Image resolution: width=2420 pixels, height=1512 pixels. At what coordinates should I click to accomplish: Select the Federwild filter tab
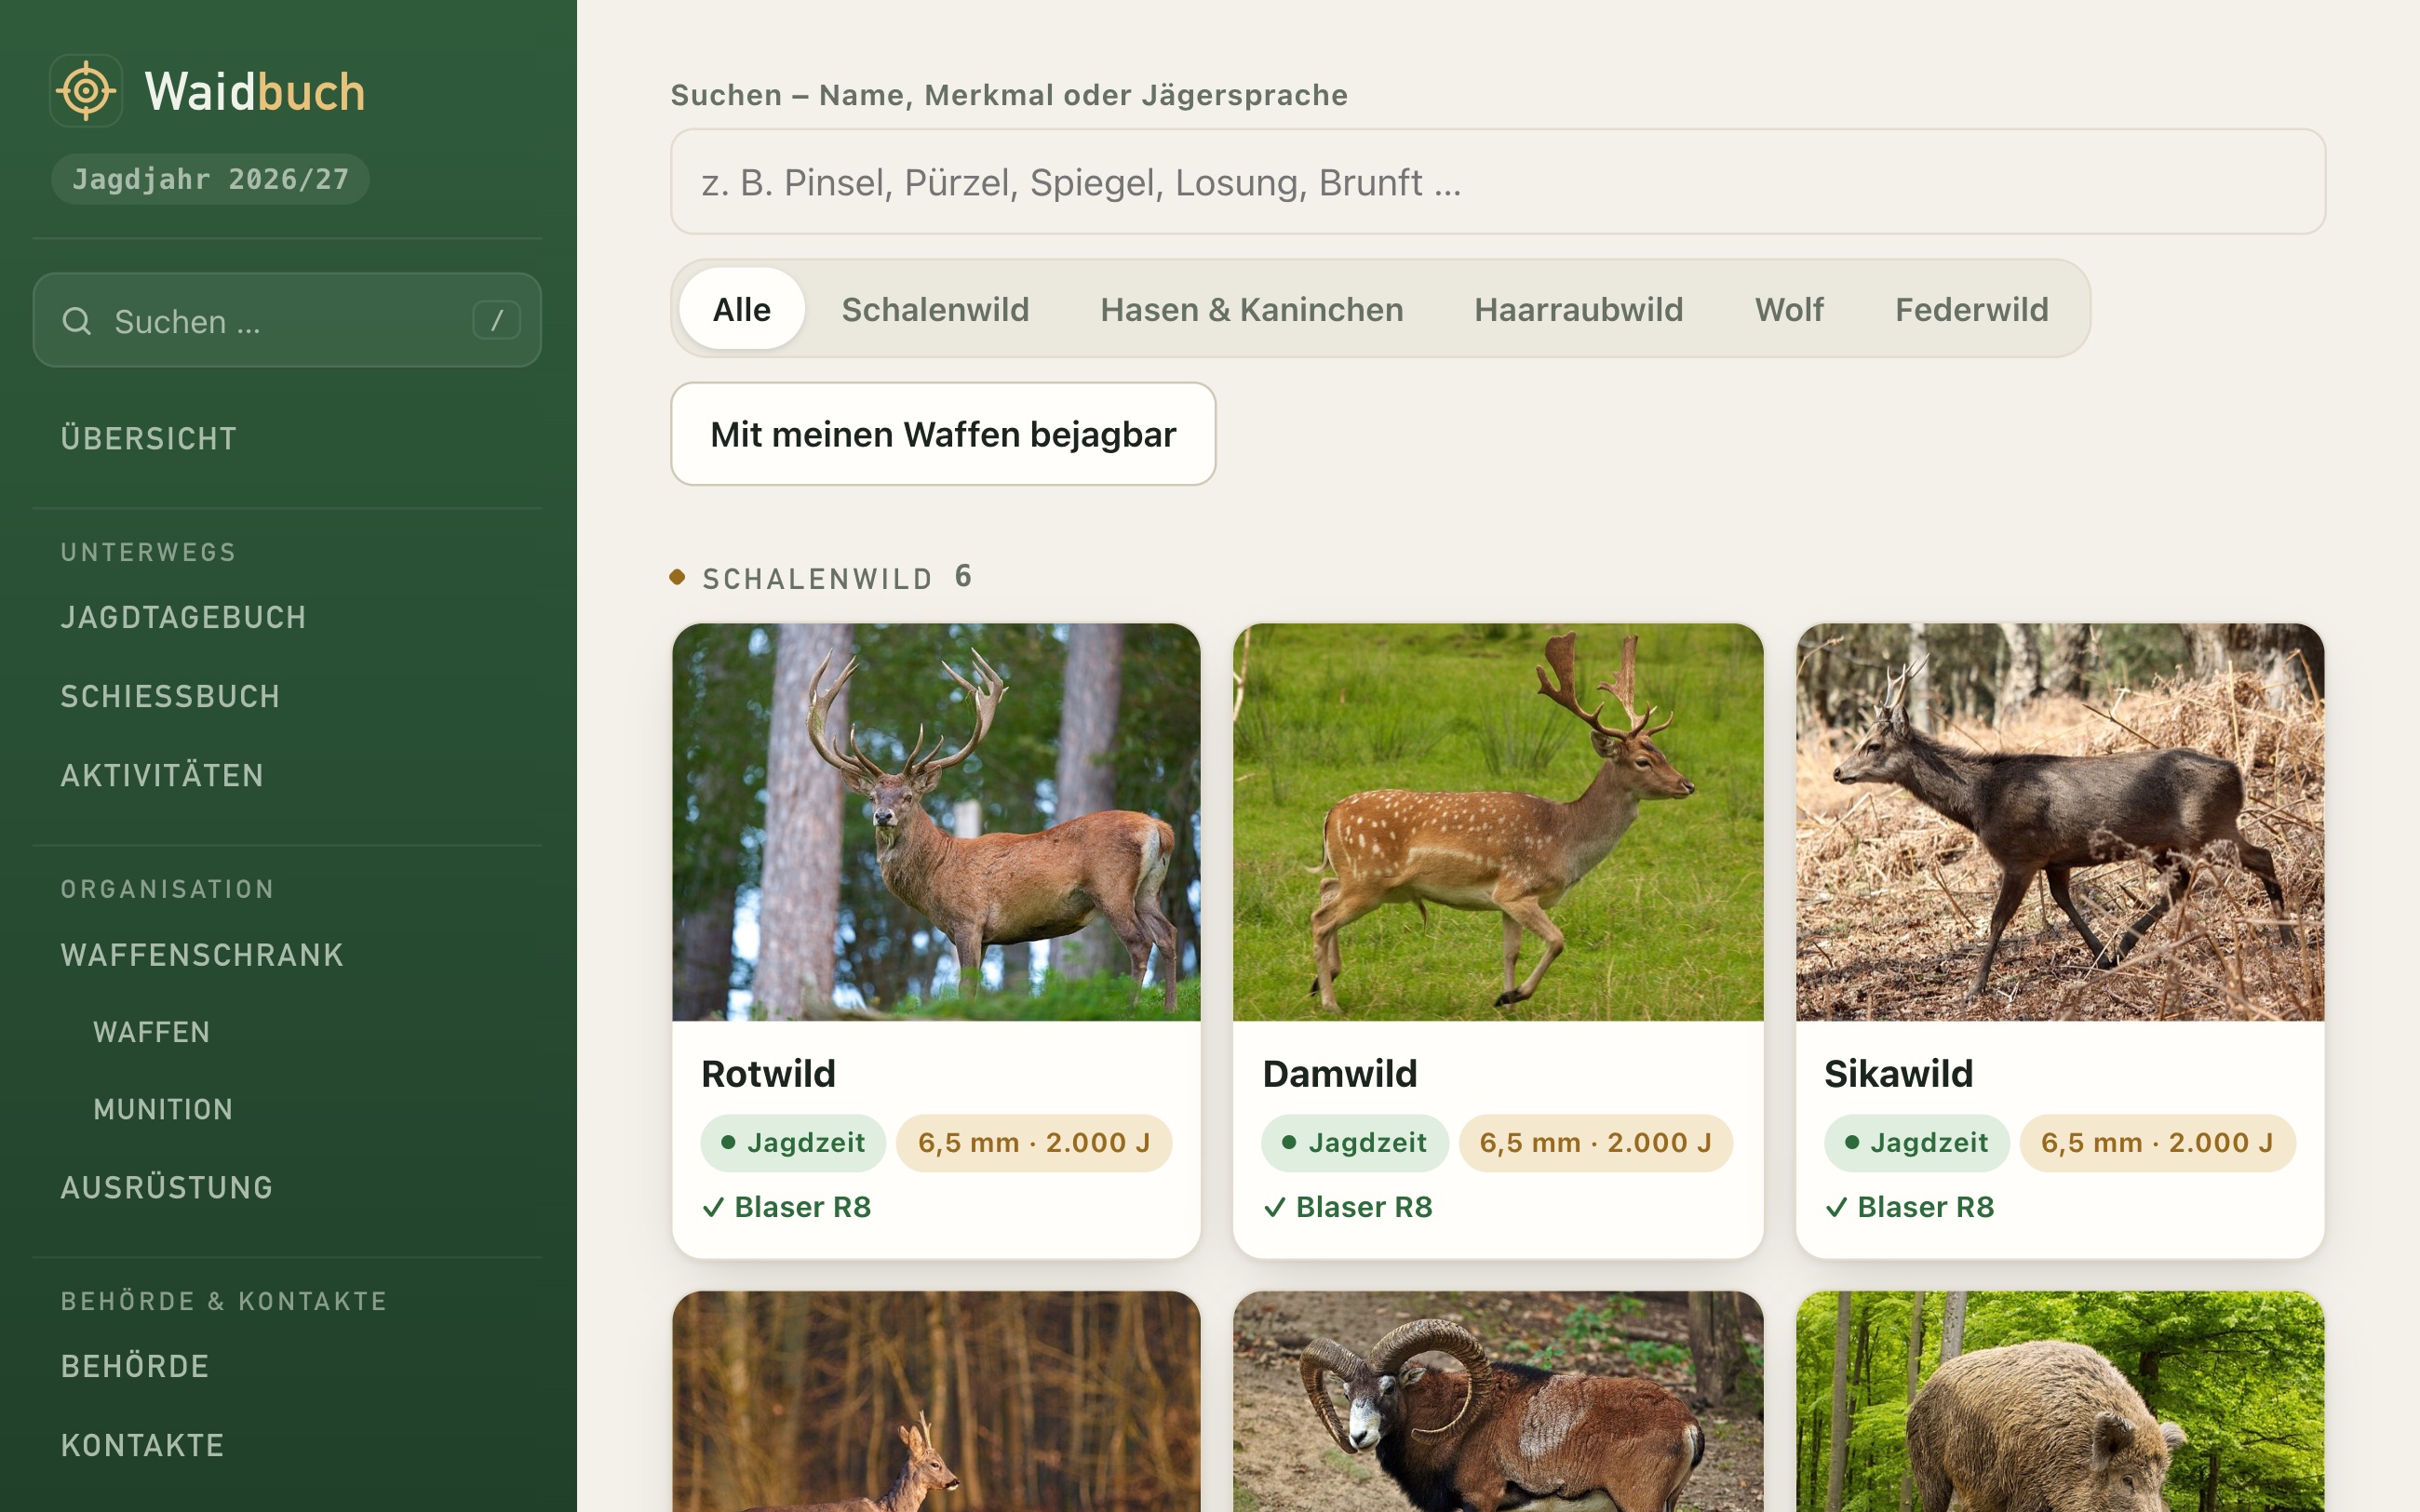tap(1972, 309)
